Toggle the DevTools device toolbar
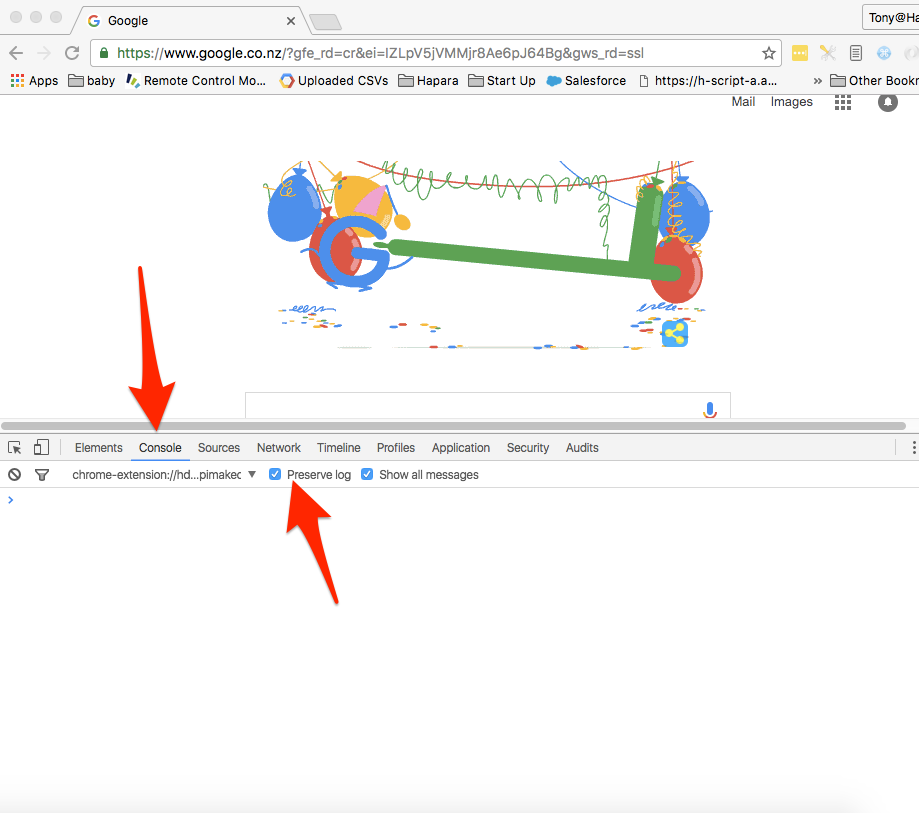 41,447
